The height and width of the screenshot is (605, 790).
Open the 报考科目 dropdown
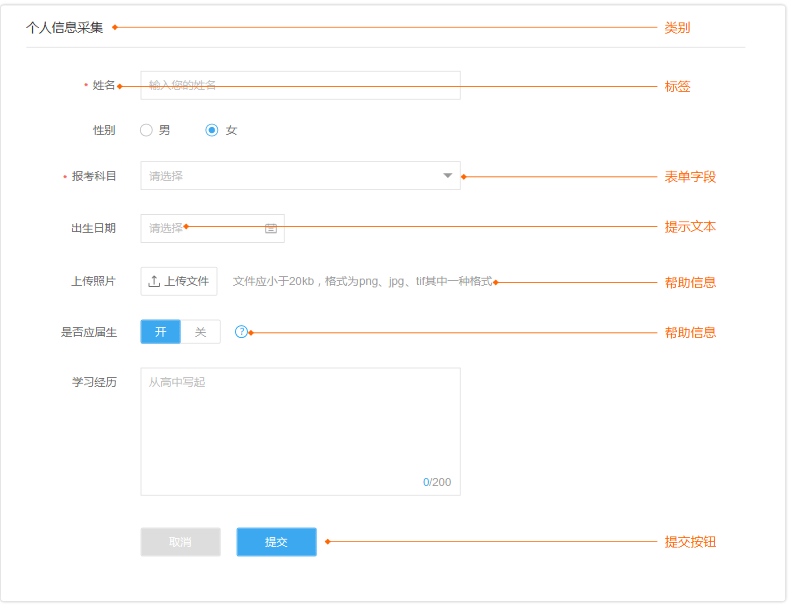pyautogui.click(x=300, y=176)
